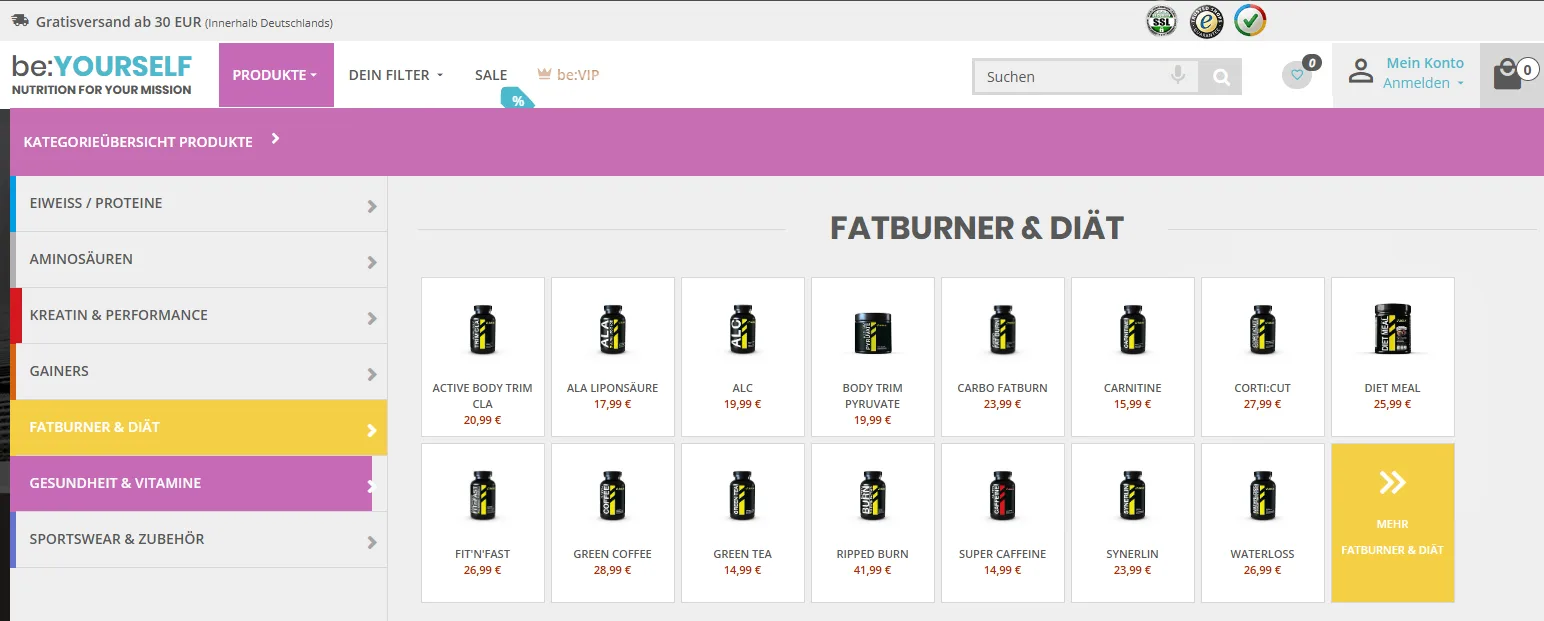Screen dimensions: 1544x621
Task: Open the Corti:Cut product image
Action: tap(1263, 330)
